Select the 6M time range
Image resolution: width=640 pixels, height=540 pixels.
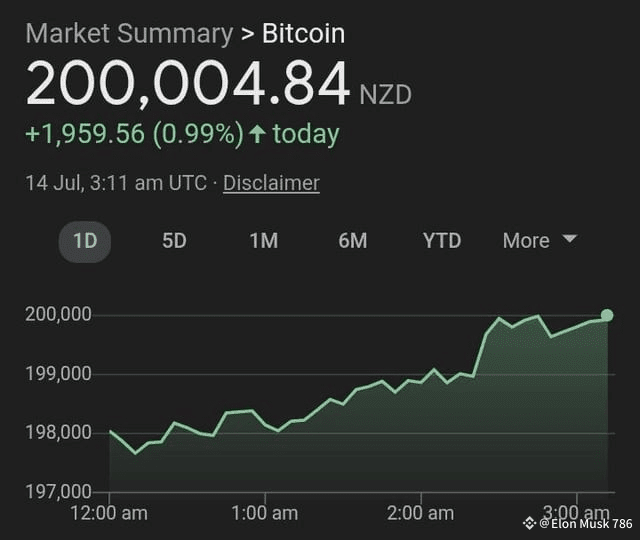coord(352,241)
